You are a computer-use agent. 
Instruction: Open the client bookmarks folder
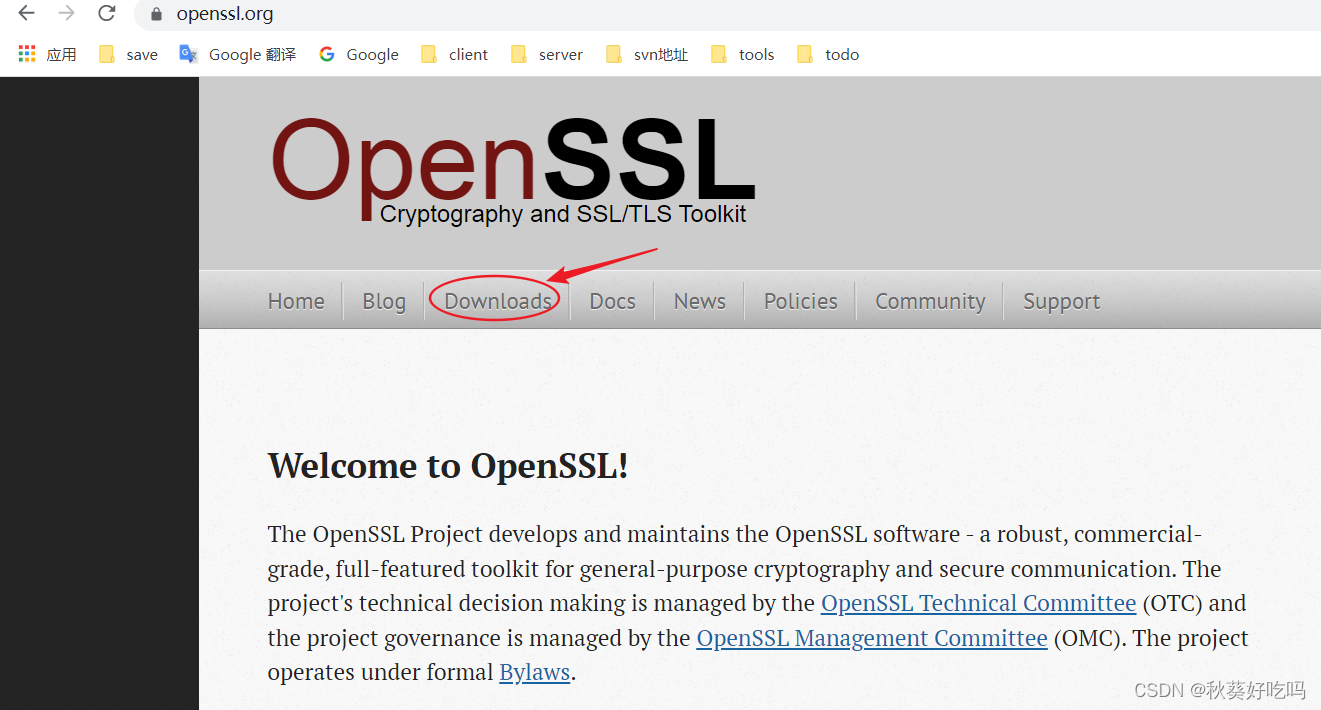click(x=454, y=54)
